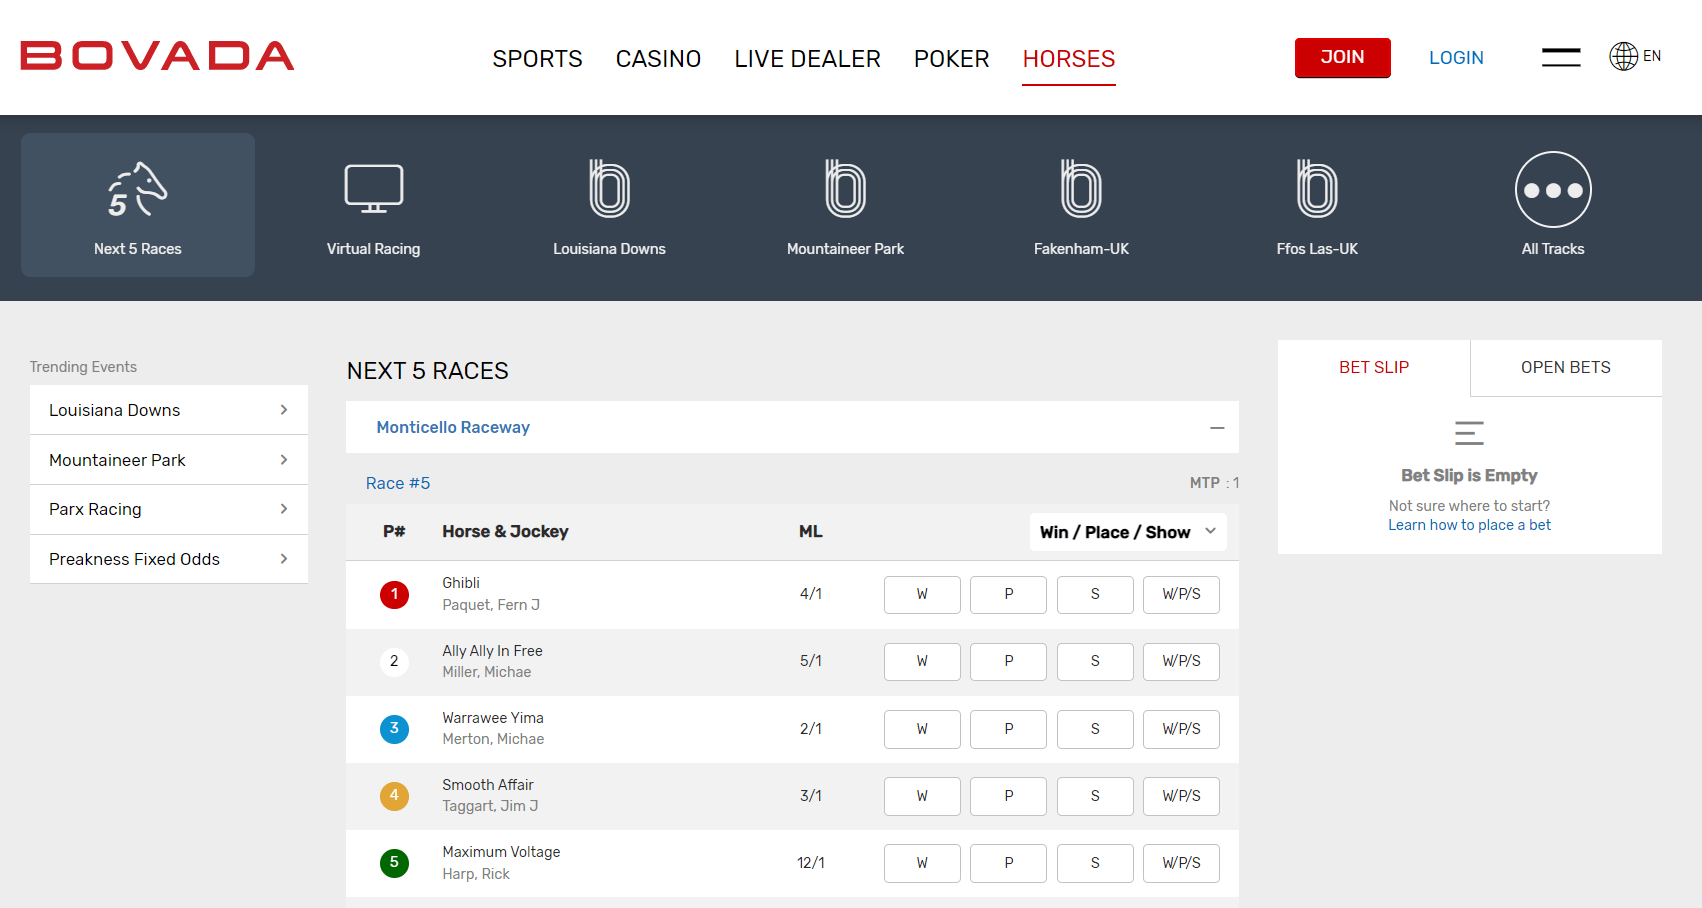Collapse the Monticello Raceway section
This screenshot has height=908, width=1702.
pos(1217,428)
